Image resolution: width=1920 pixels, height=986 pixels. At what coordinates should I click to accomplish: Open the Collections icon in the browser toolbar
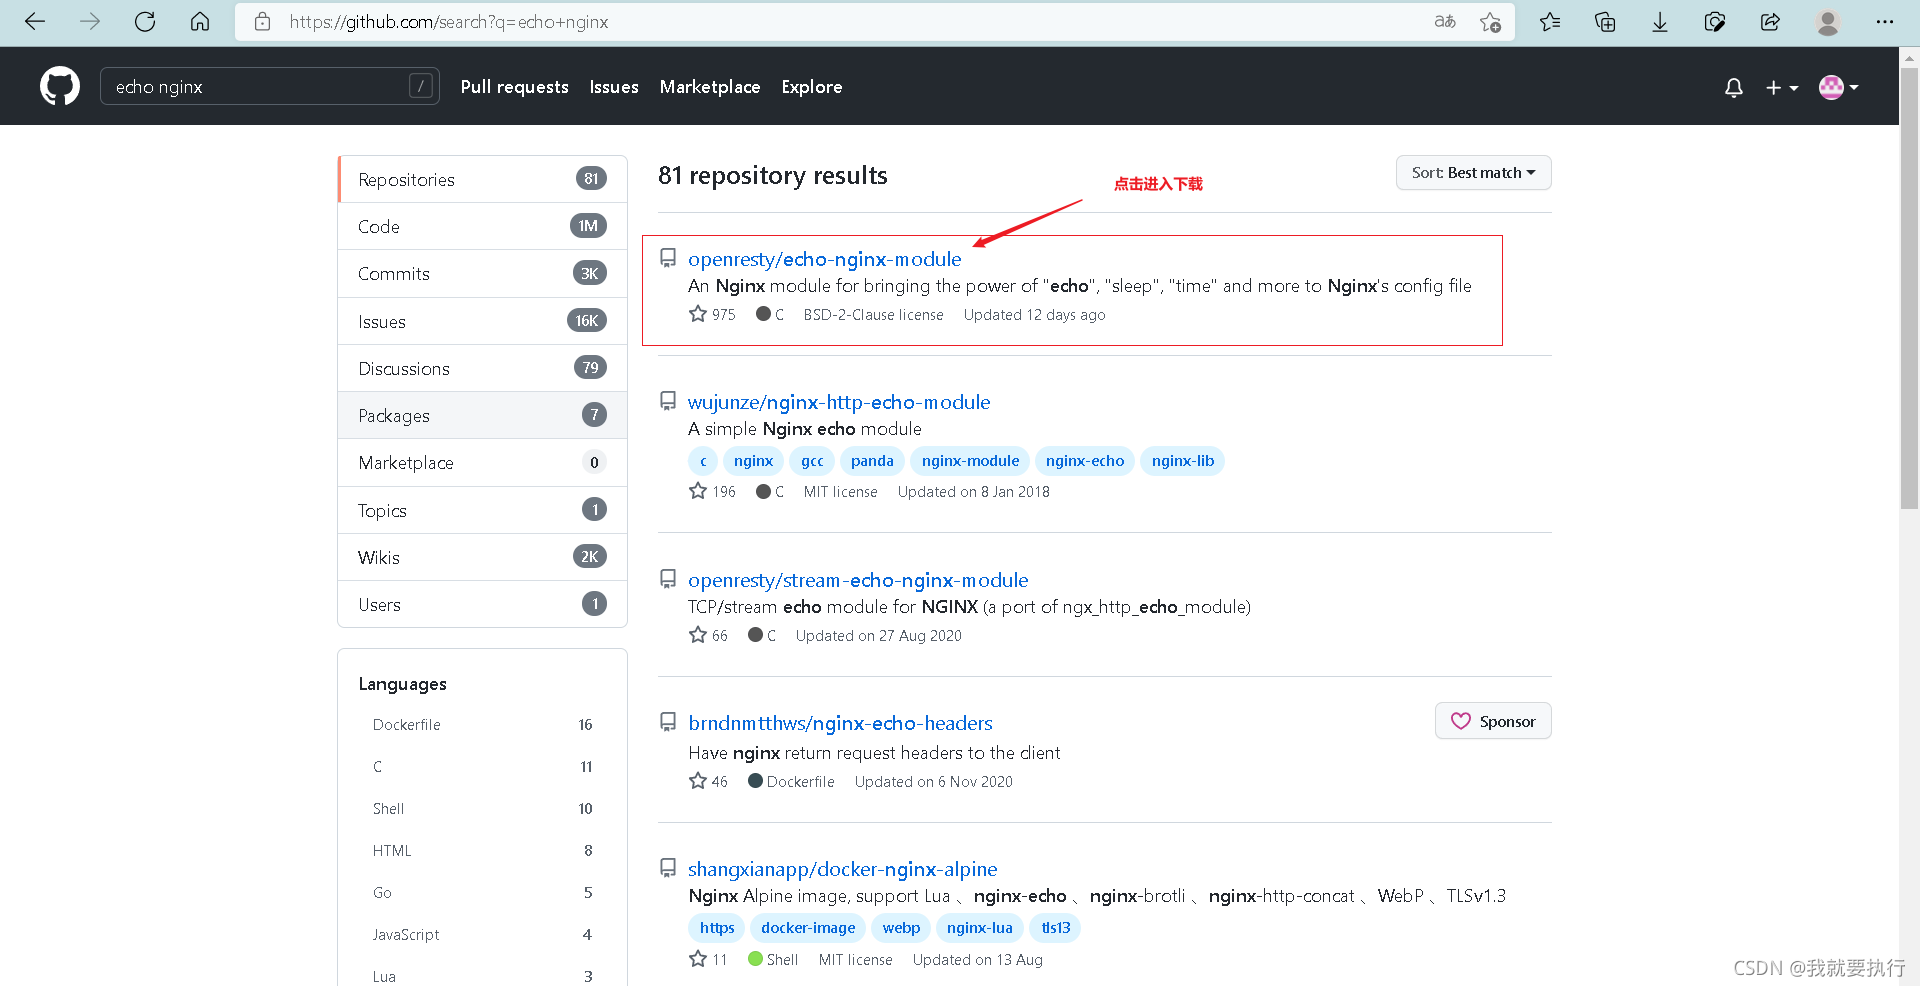coord(1605,21)
